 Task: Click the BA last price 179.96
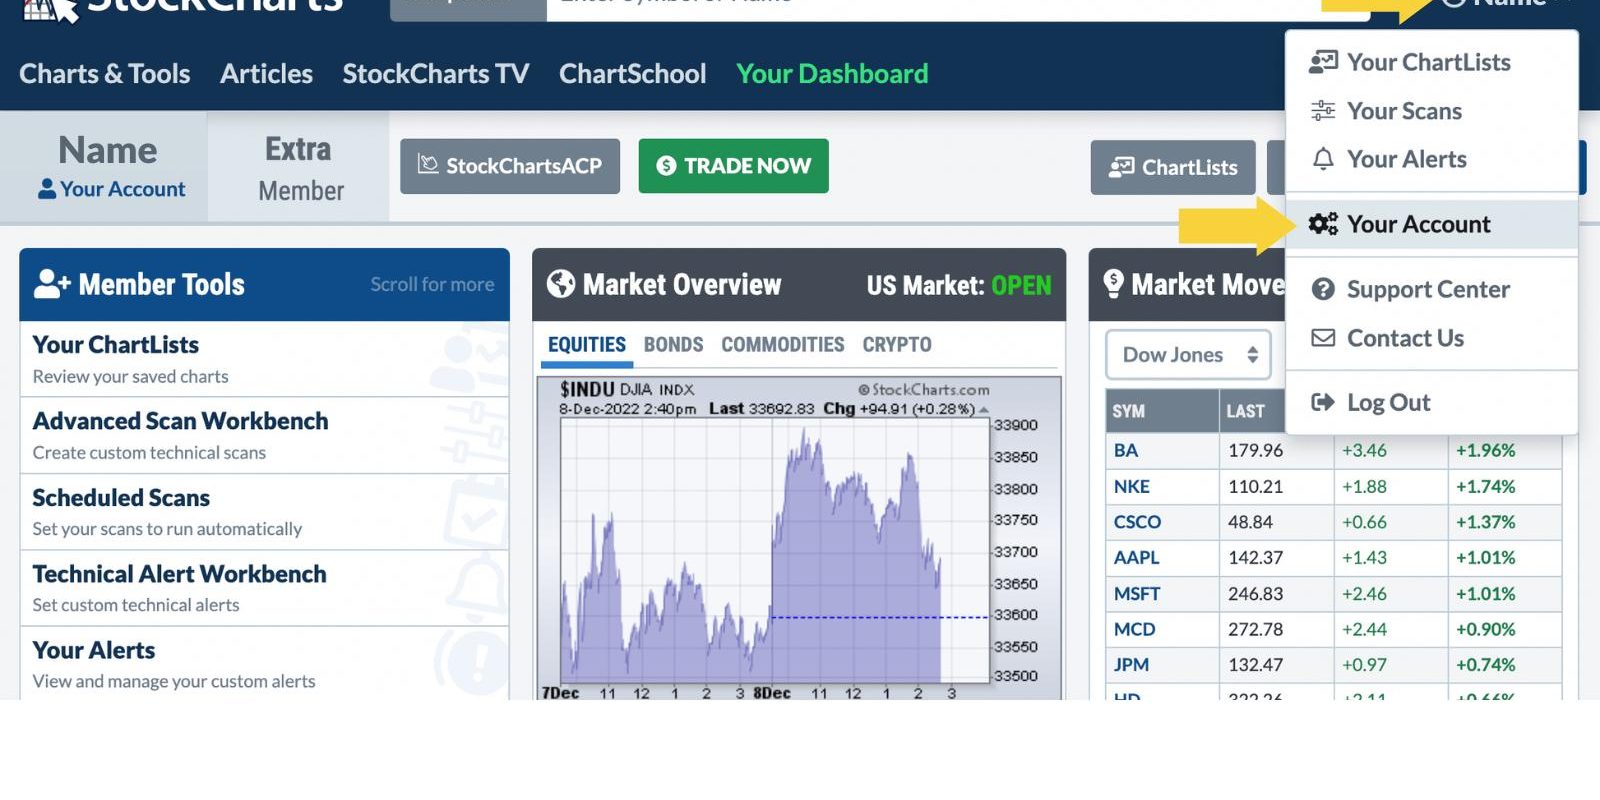click(x=1255, y=450)
